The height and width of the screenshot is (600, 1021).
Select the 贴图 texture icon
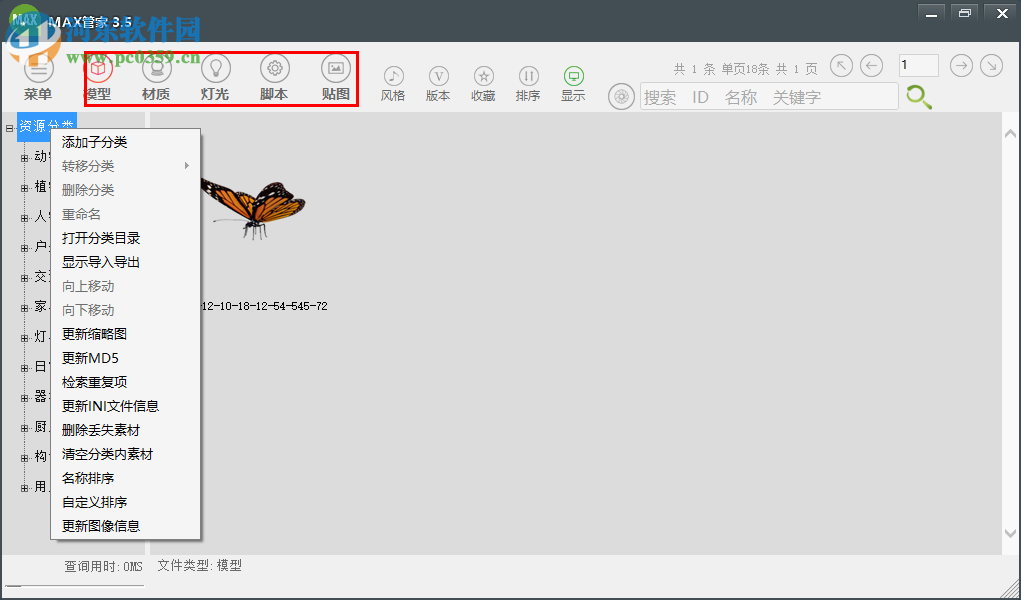point(336,68)
